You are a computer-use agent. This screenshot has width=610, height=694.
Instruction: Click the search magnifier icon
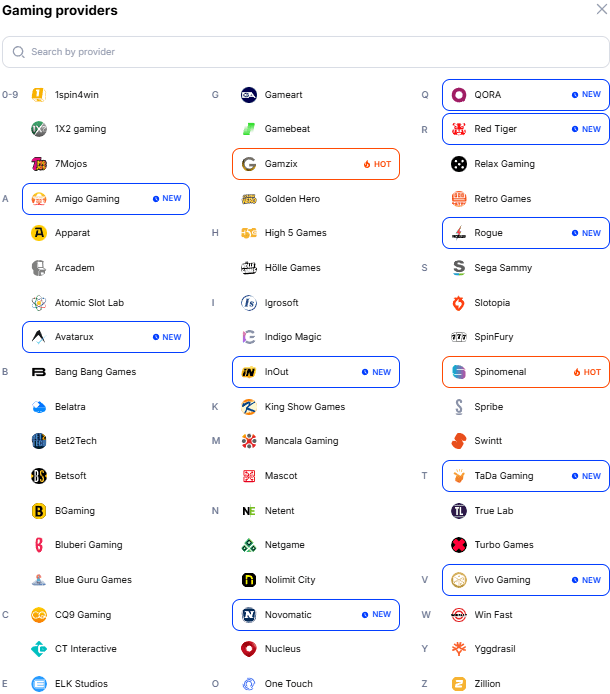point(19,52)
